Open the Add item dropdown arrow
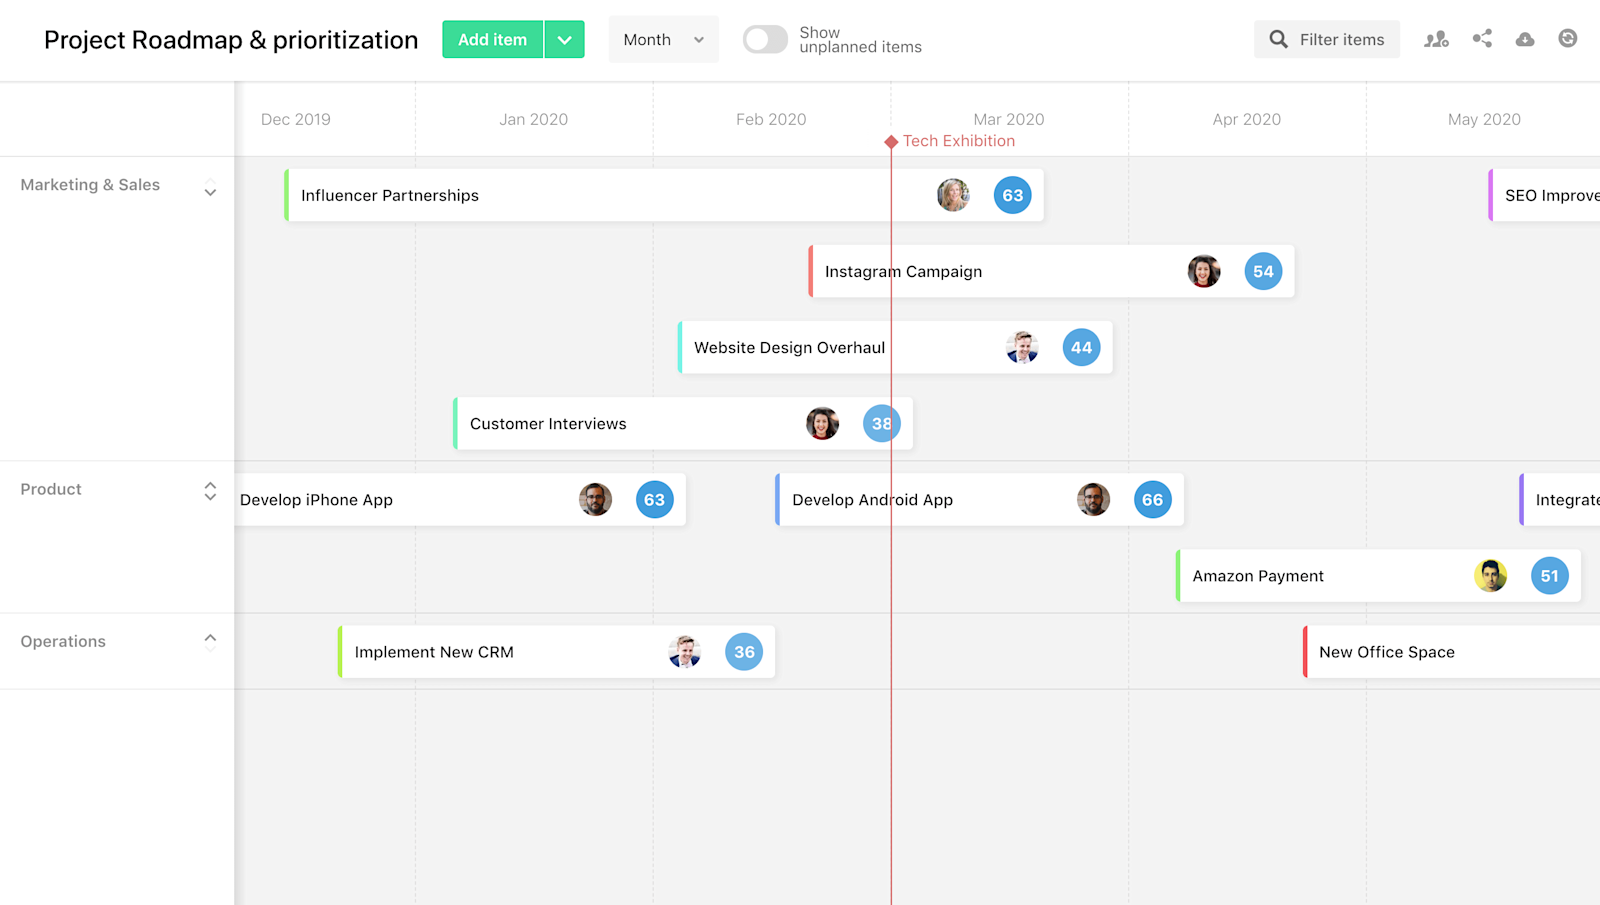This screenshot has height=905, width=1600. click(x=565, y=39)
